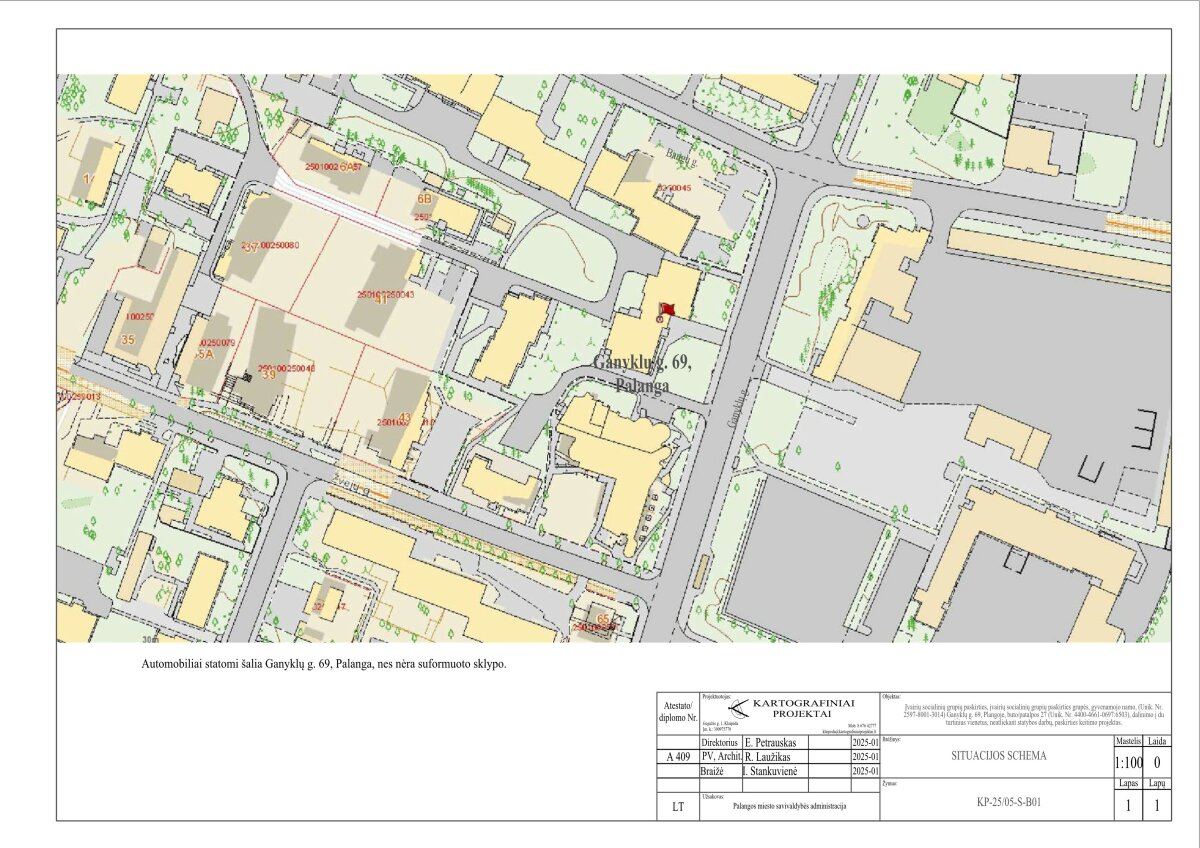1200x848 pixels.
Task: Select building number 35 on map
Action: 127,340
